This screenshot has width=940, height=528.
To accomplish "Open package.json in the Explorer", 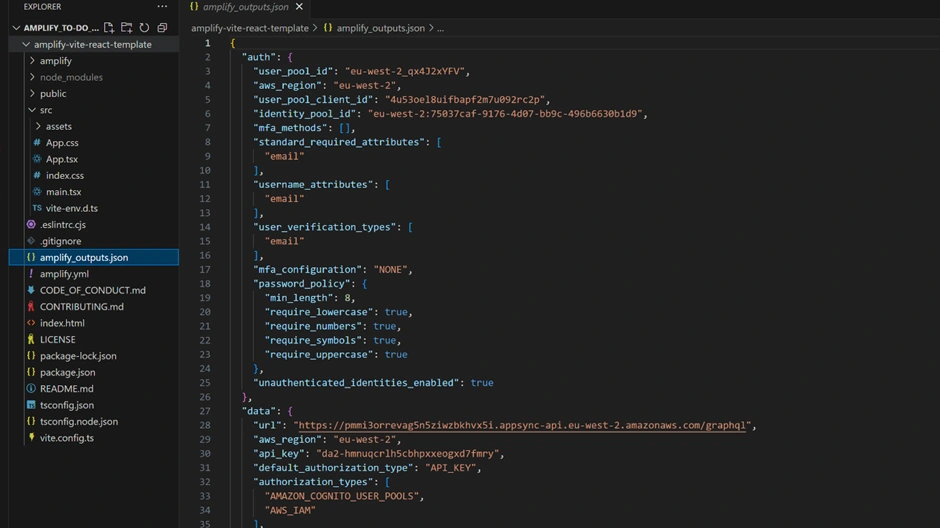I will click(x=67, y=372).
